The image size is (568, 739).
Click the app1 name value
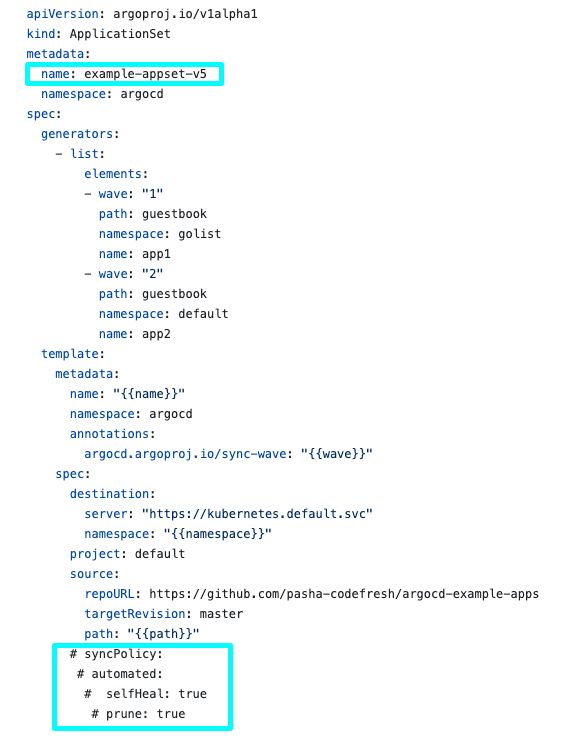pyautogui.click(x=156, y=254)
